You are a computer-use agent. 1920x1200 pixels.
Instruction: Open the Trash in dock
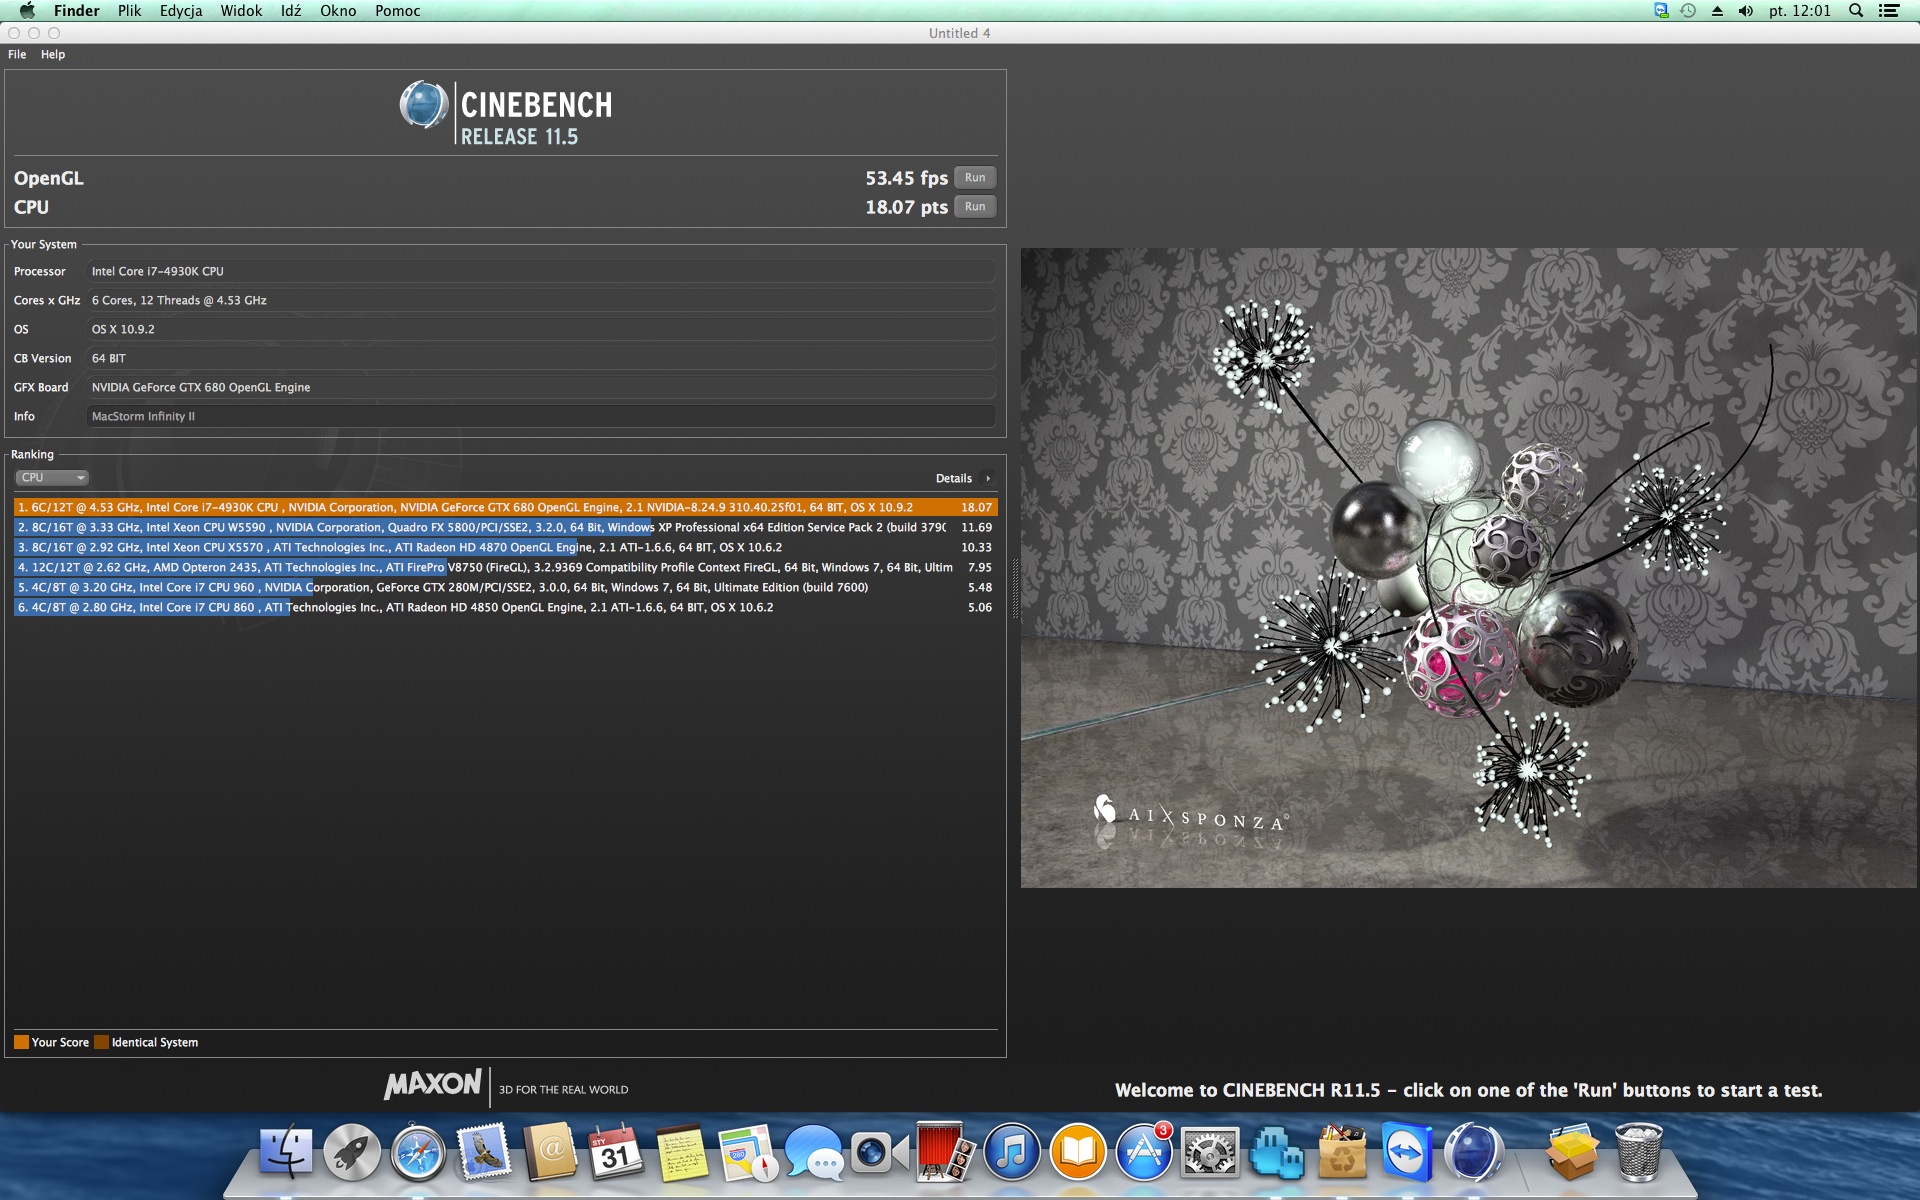[x=1638, y=1153]
